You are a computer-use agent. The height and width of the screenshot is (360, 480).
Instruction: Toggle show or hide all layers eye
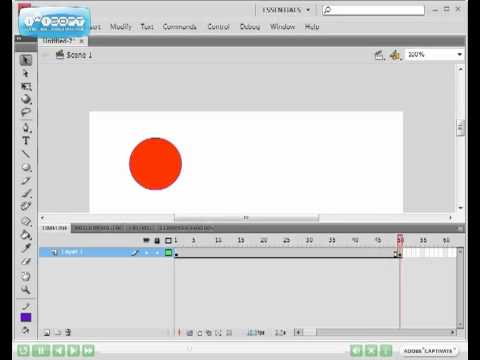[x=146, y=240]
